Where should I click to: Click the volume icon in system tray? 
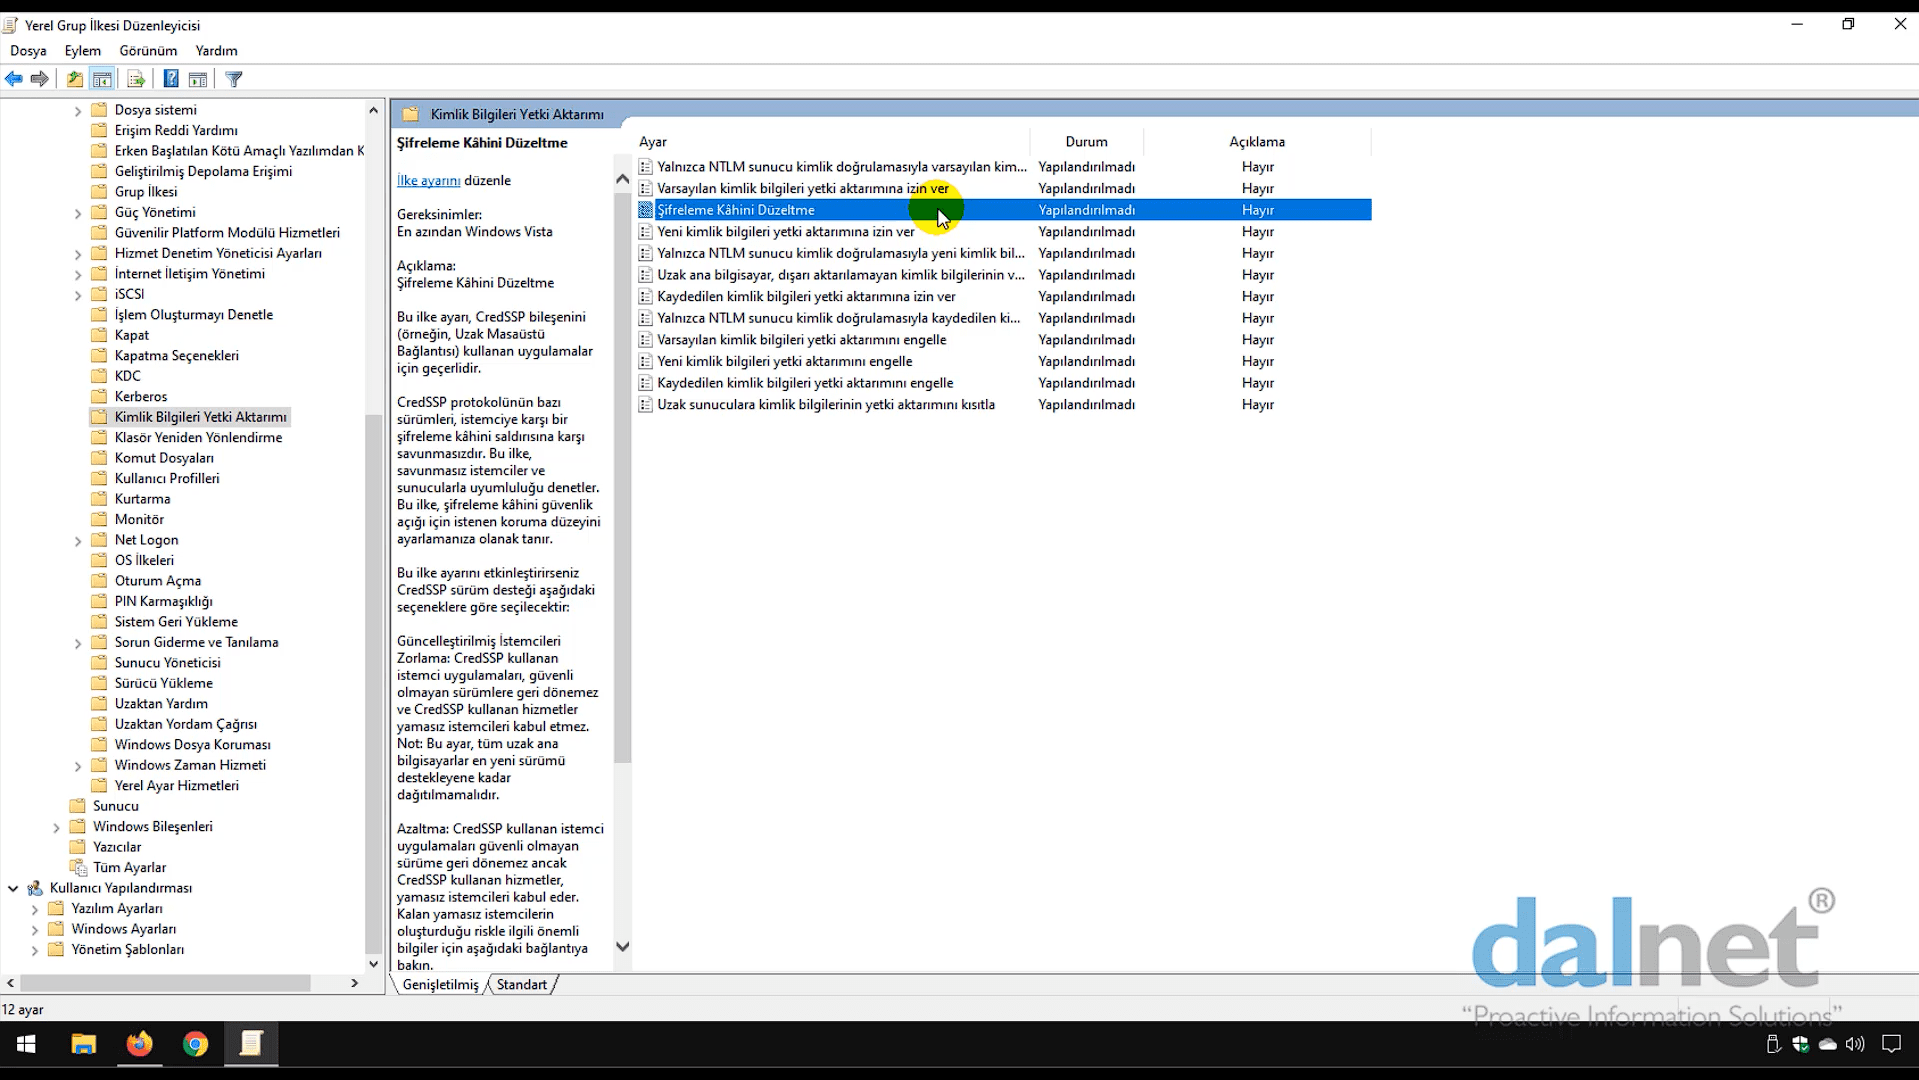click(x=1855, y=1044)
